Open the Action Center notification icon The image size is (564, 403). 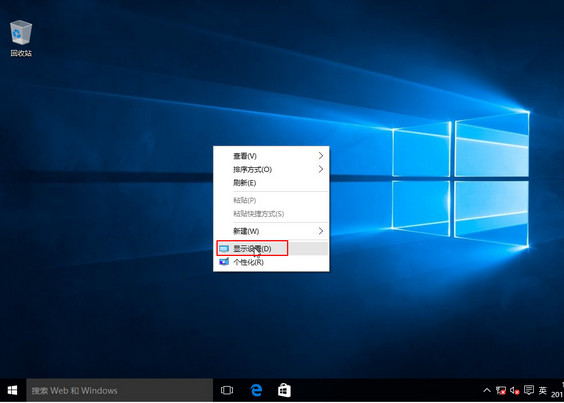[x=529, y=390]
